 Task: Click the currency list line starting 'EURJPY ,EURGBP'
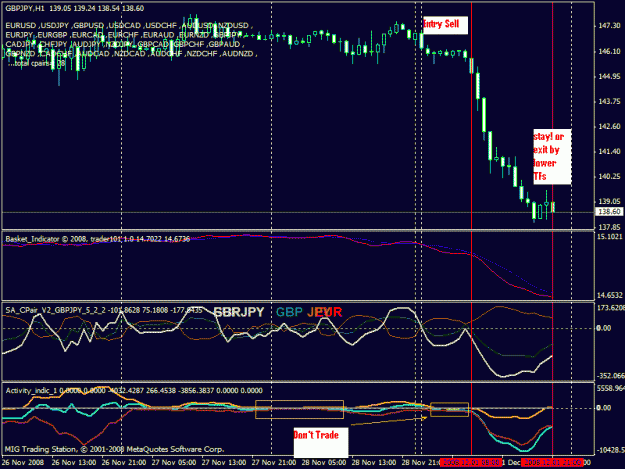tap(124, 35)
